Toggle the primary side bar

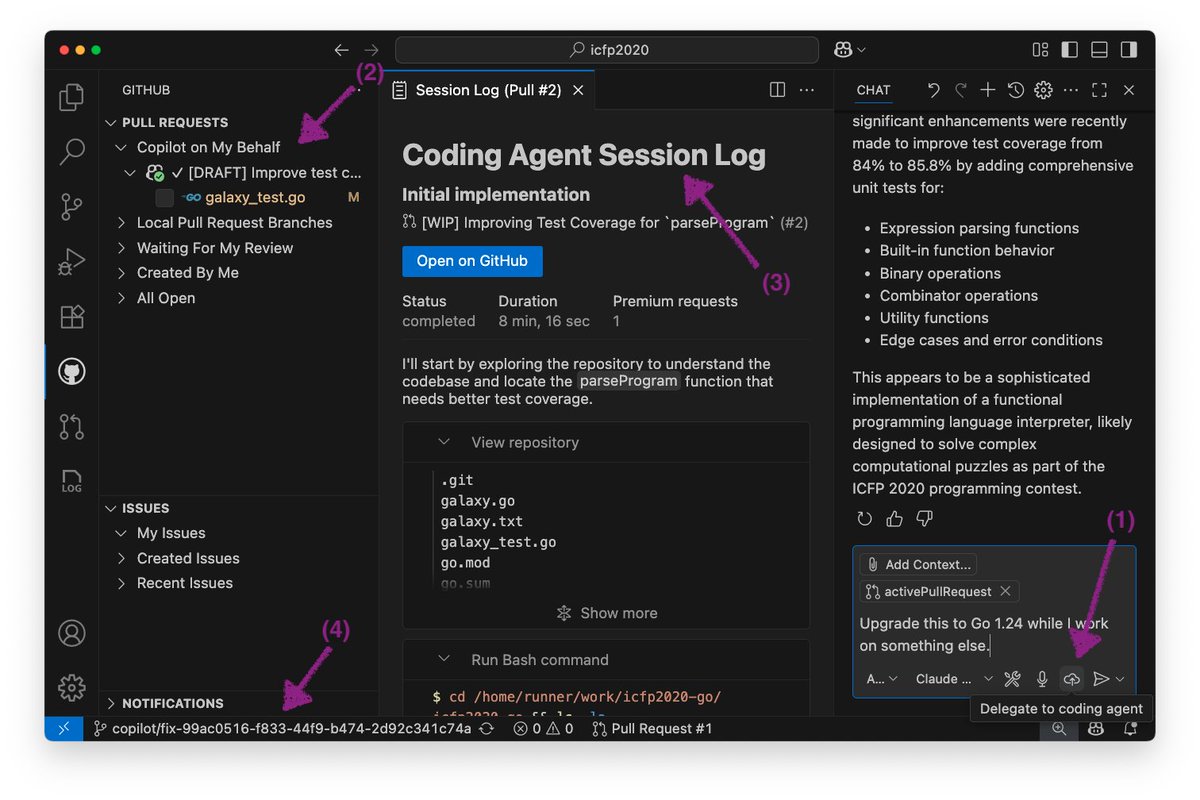tap(1069, 50)
